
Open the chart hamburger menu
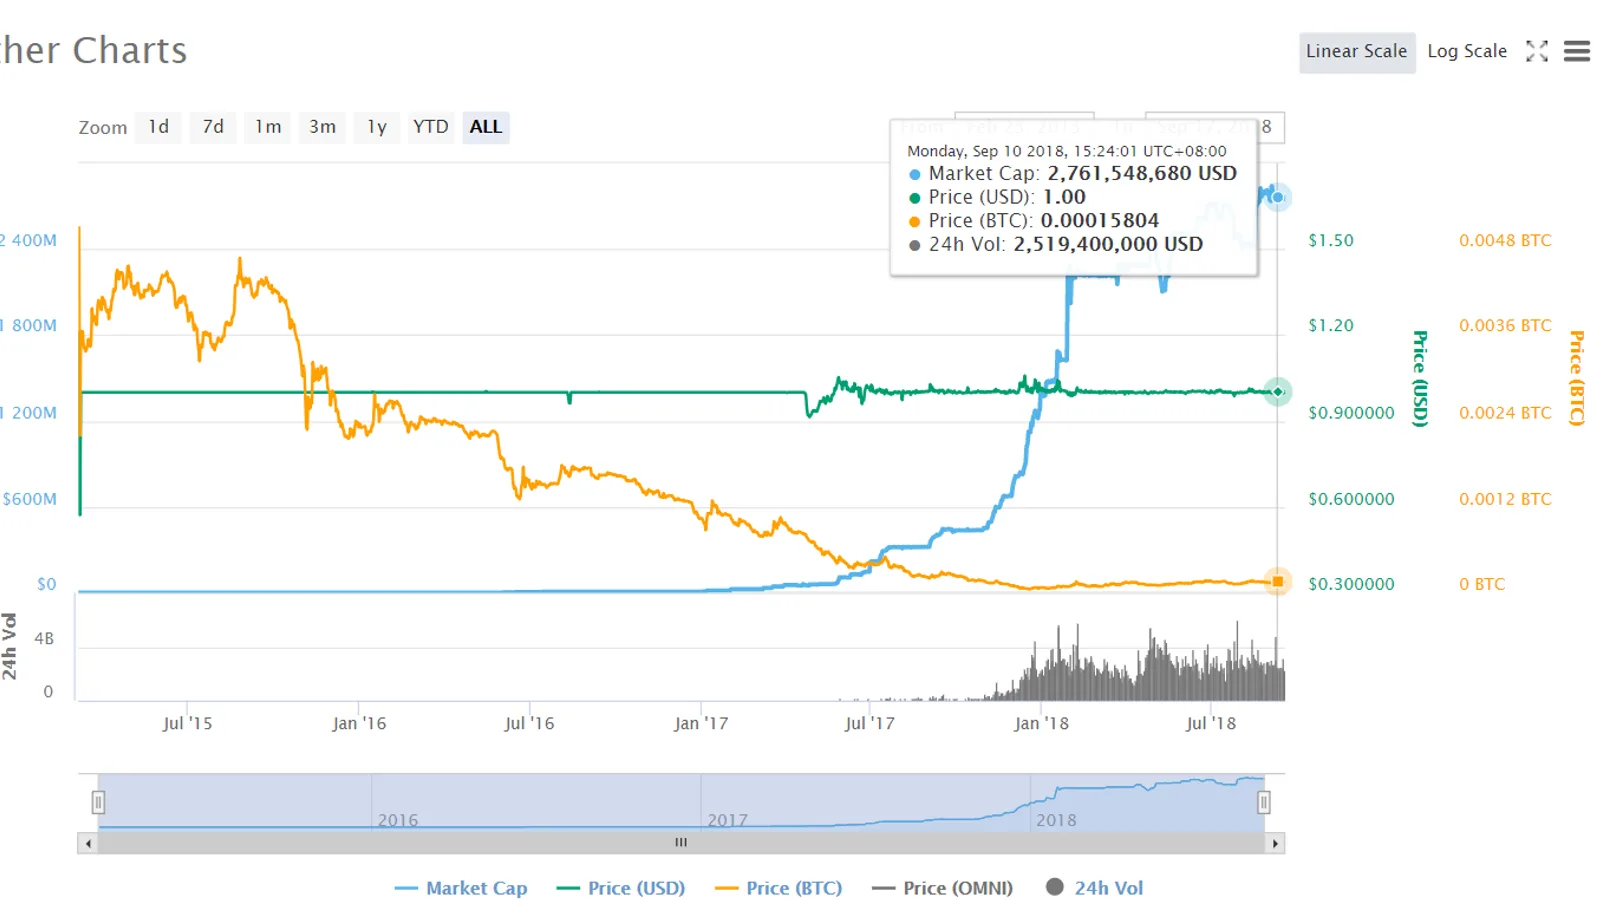click(1577, 51)
